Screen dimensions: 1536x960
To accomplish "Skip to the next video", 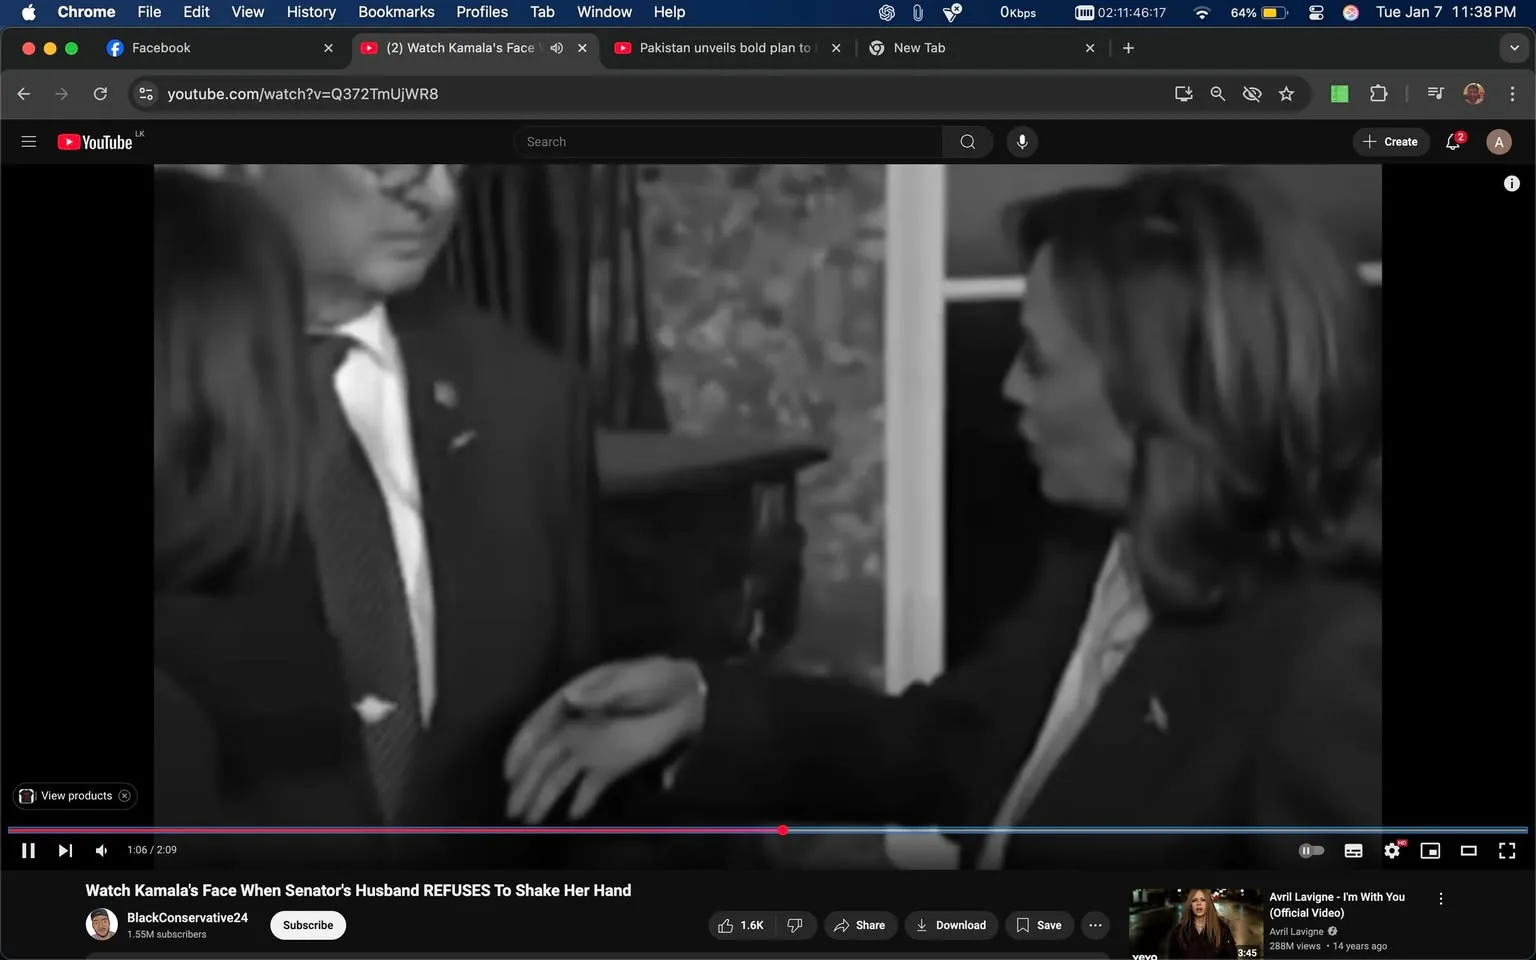I will 65,850.
